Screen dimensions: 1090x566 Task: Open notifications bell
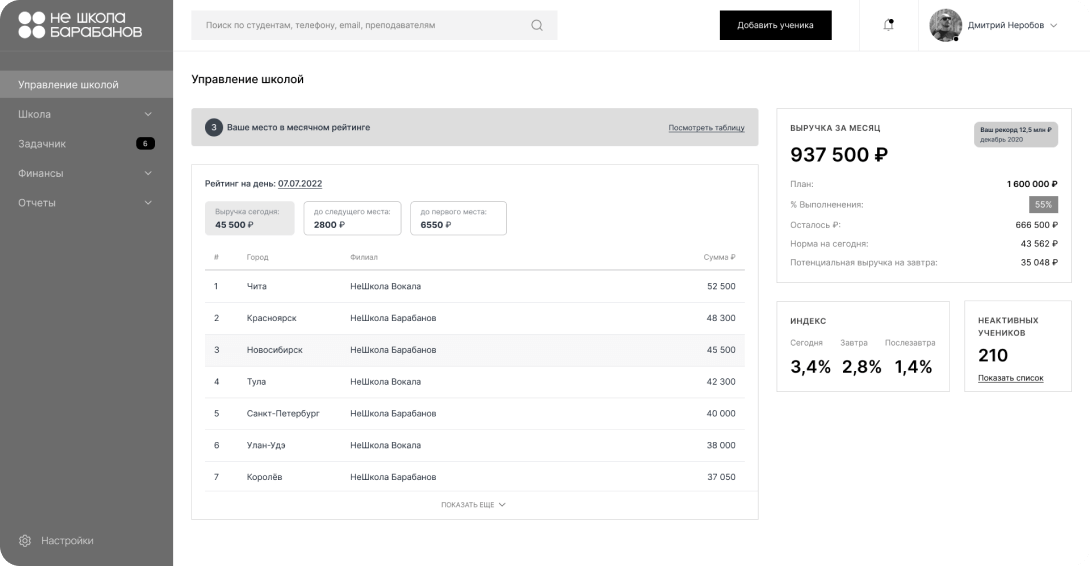coord(888,25)
